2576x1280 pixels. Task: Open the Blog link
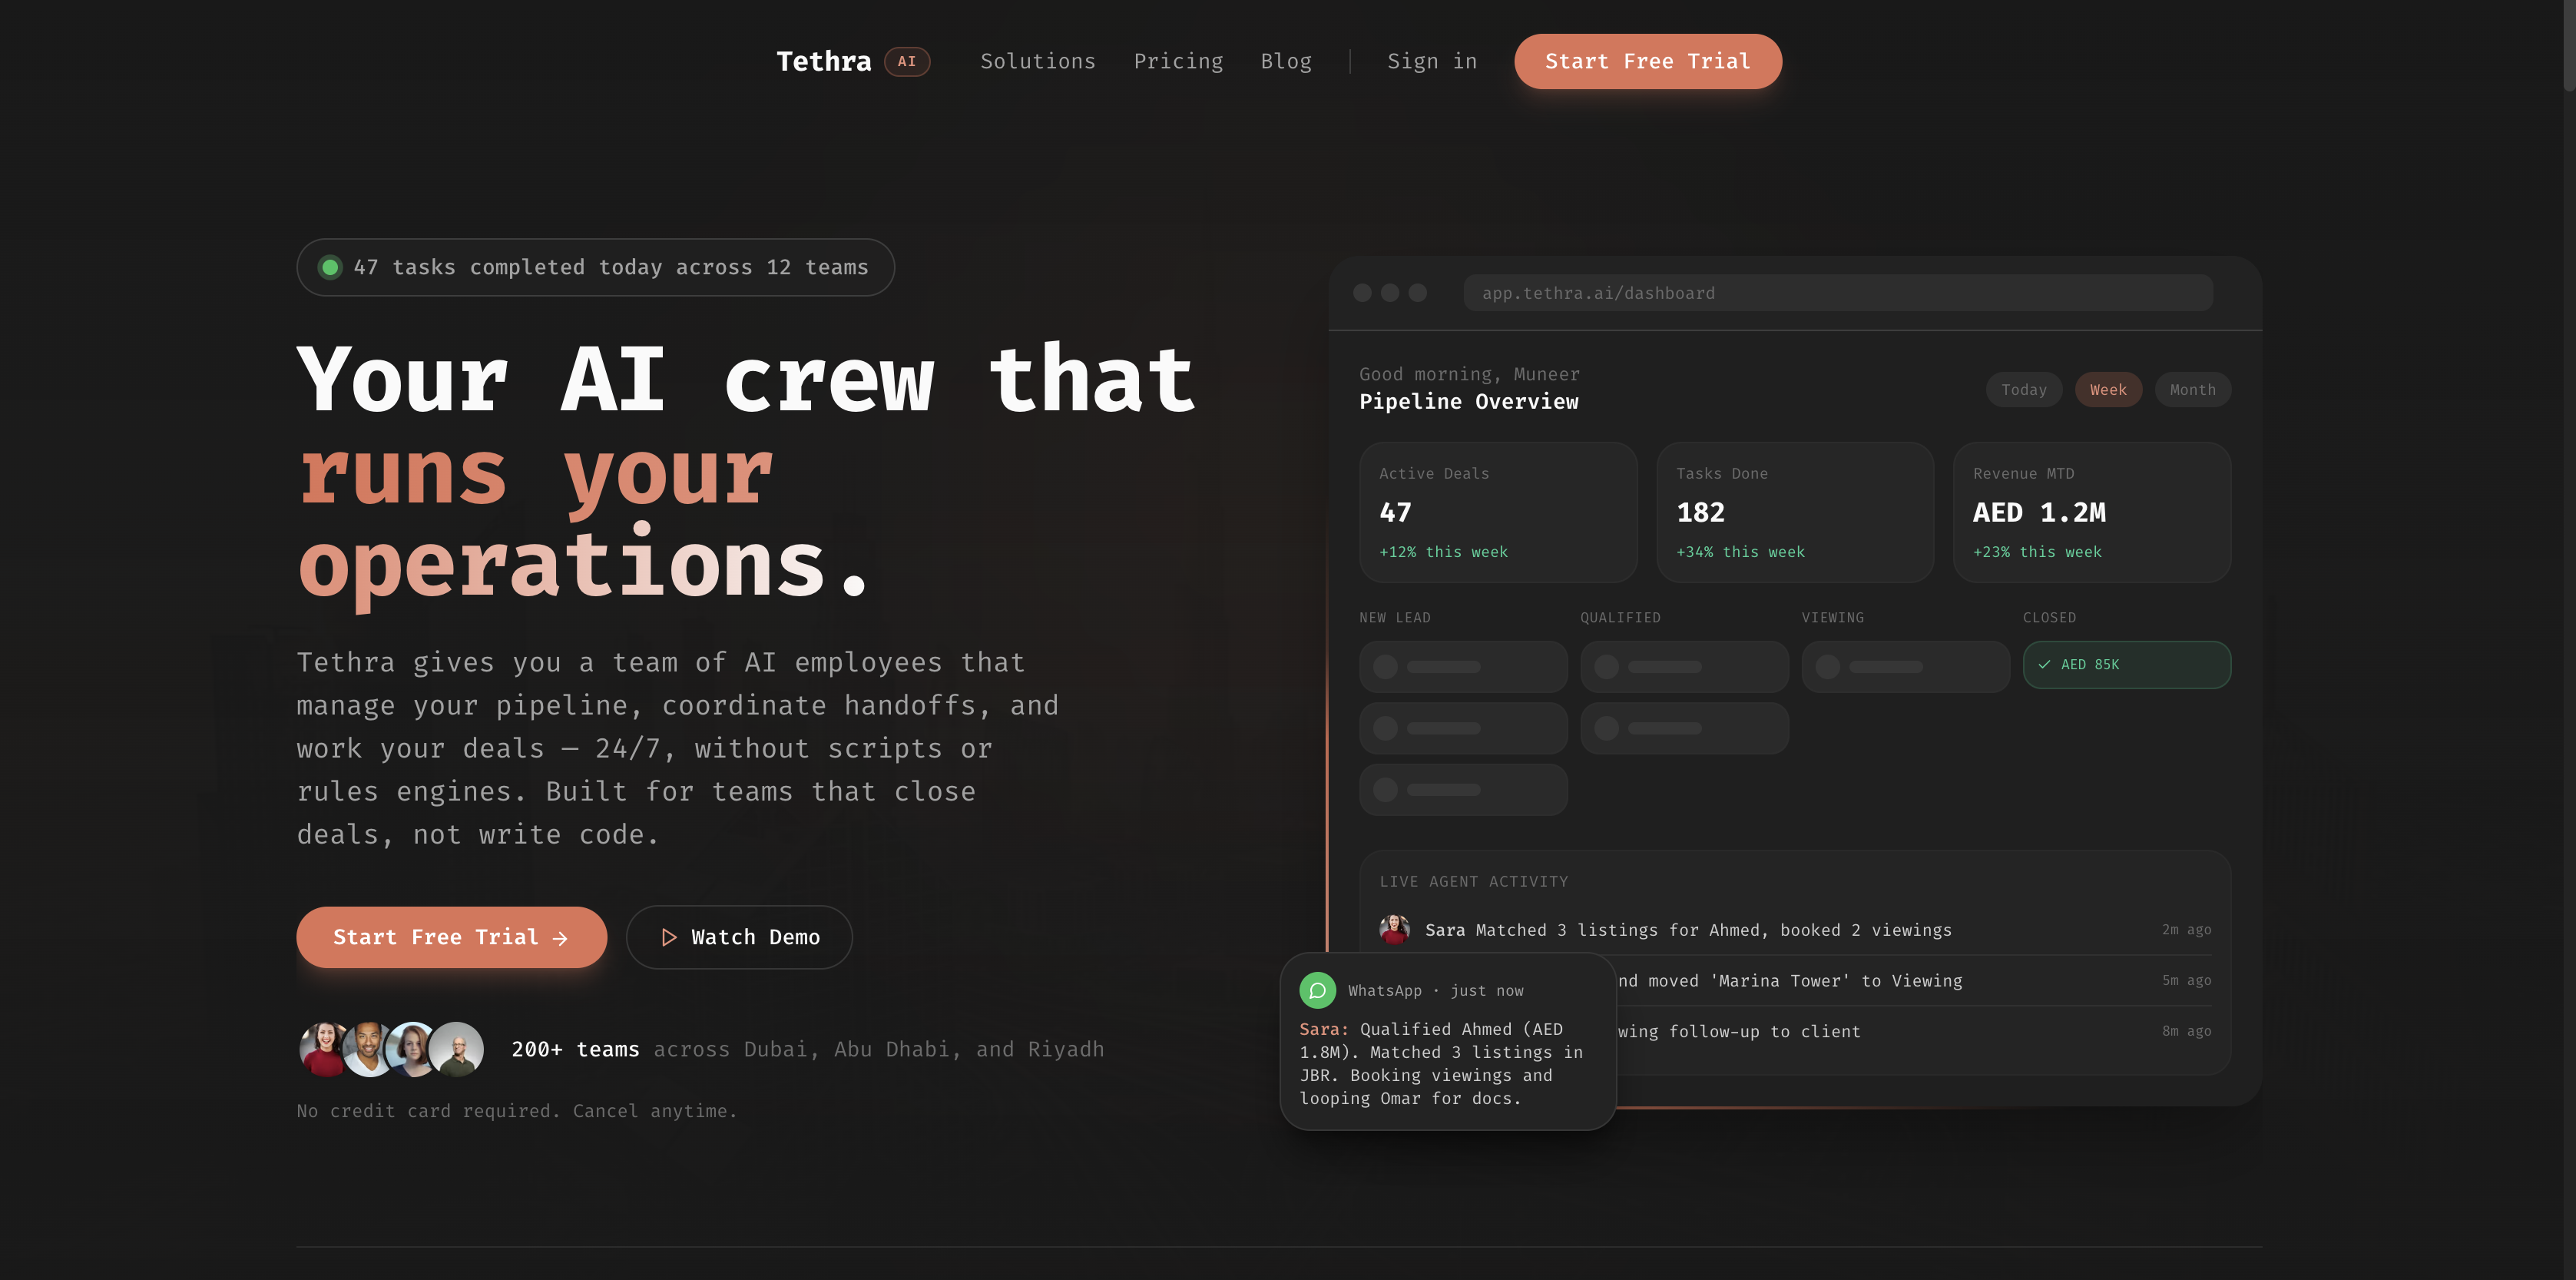[1285, 61]
